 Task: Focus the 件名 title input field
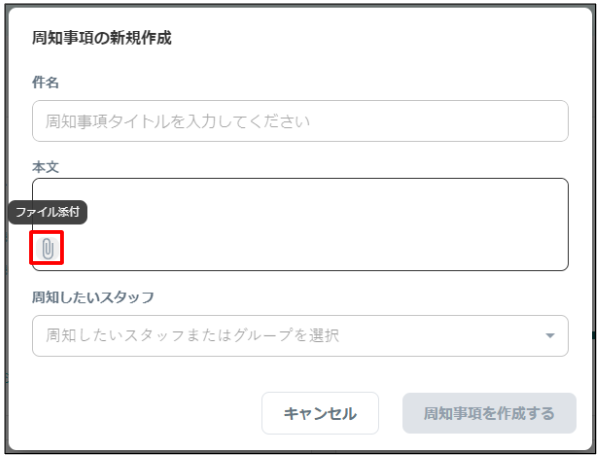pyautogui.click(x=300, y=121)
